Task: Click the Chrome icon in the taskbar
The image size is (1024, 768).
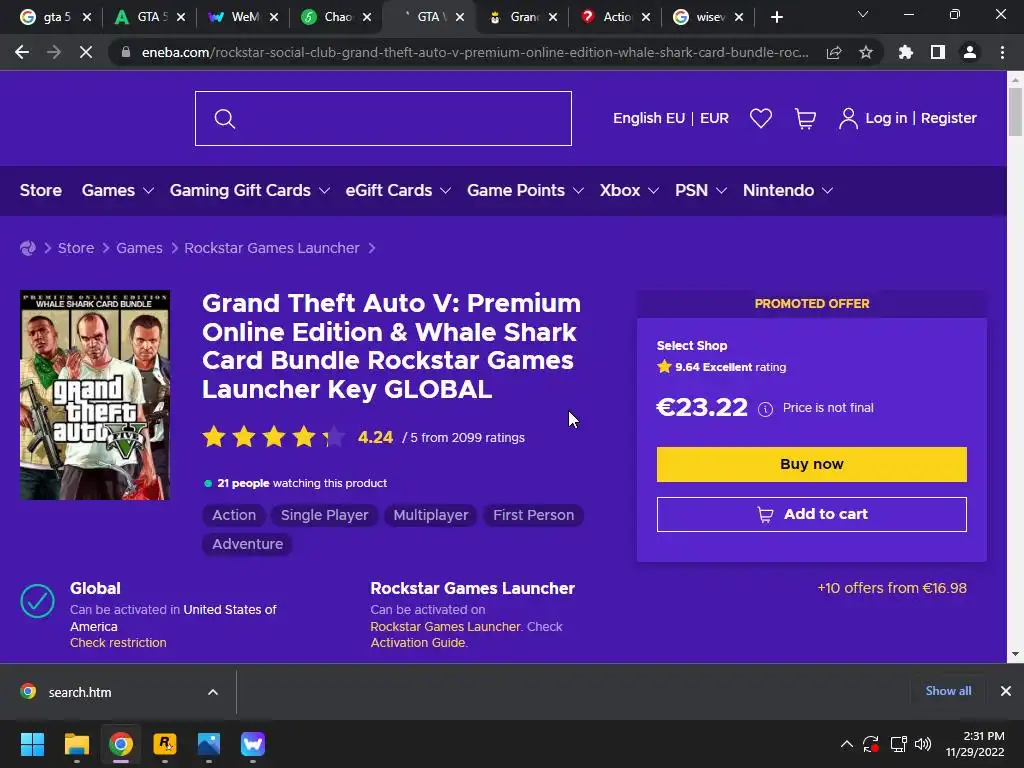Action: point(121,744)
